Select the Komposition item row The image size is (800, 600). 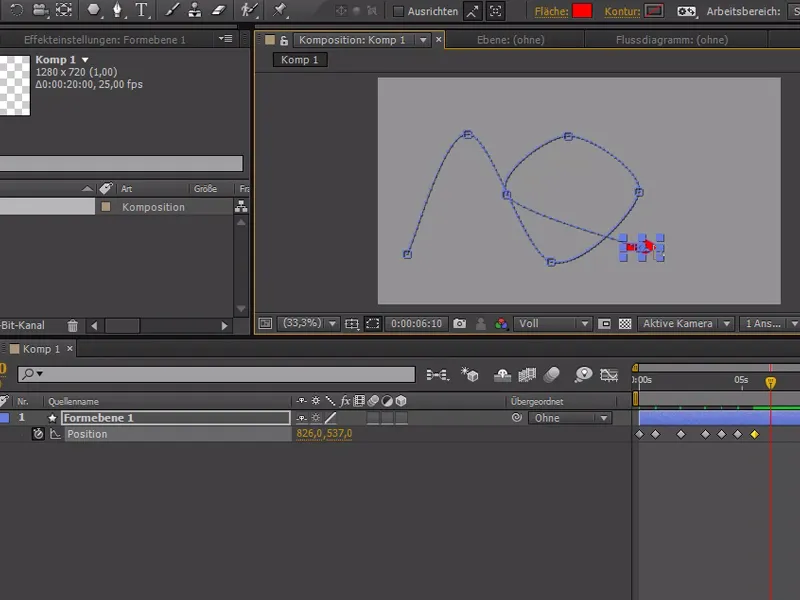click(116, 207)
